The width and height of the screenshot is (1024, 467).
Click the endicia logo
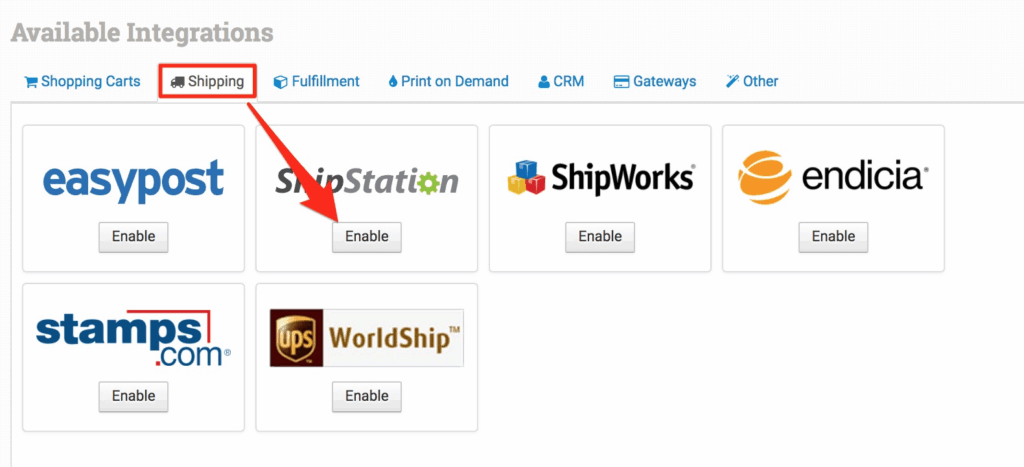(x=833, y=178)
